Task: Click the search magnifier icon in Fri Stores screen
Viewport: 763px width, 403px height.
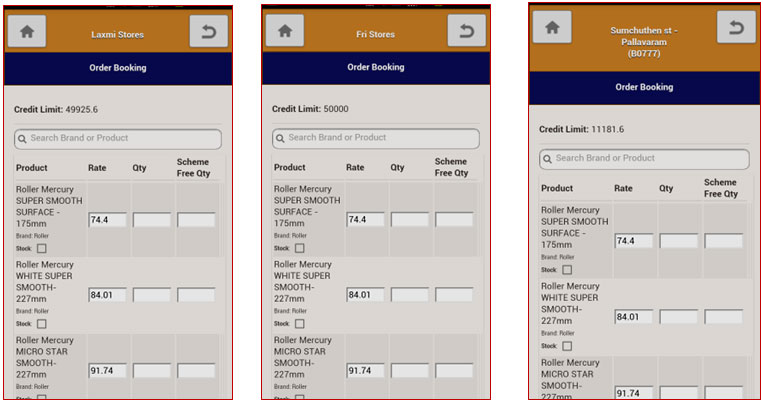Action: click(280, 139)
